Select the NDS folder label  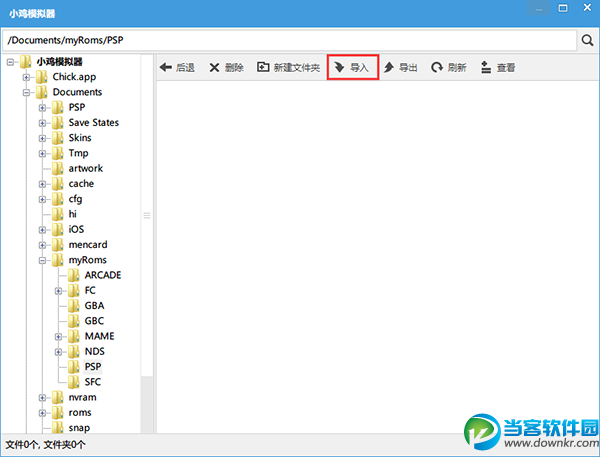pyautogui.click(x=95, y=351)
